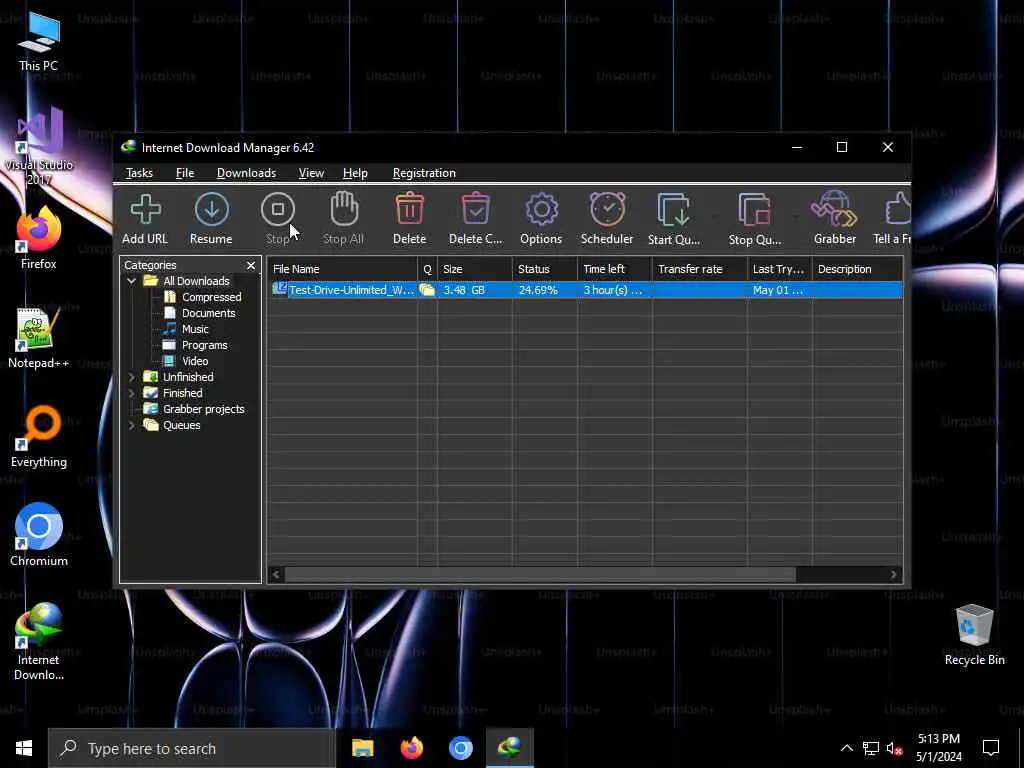The image size is (1024, 768).
Task: Open the File menu
Action: (185, 173)
